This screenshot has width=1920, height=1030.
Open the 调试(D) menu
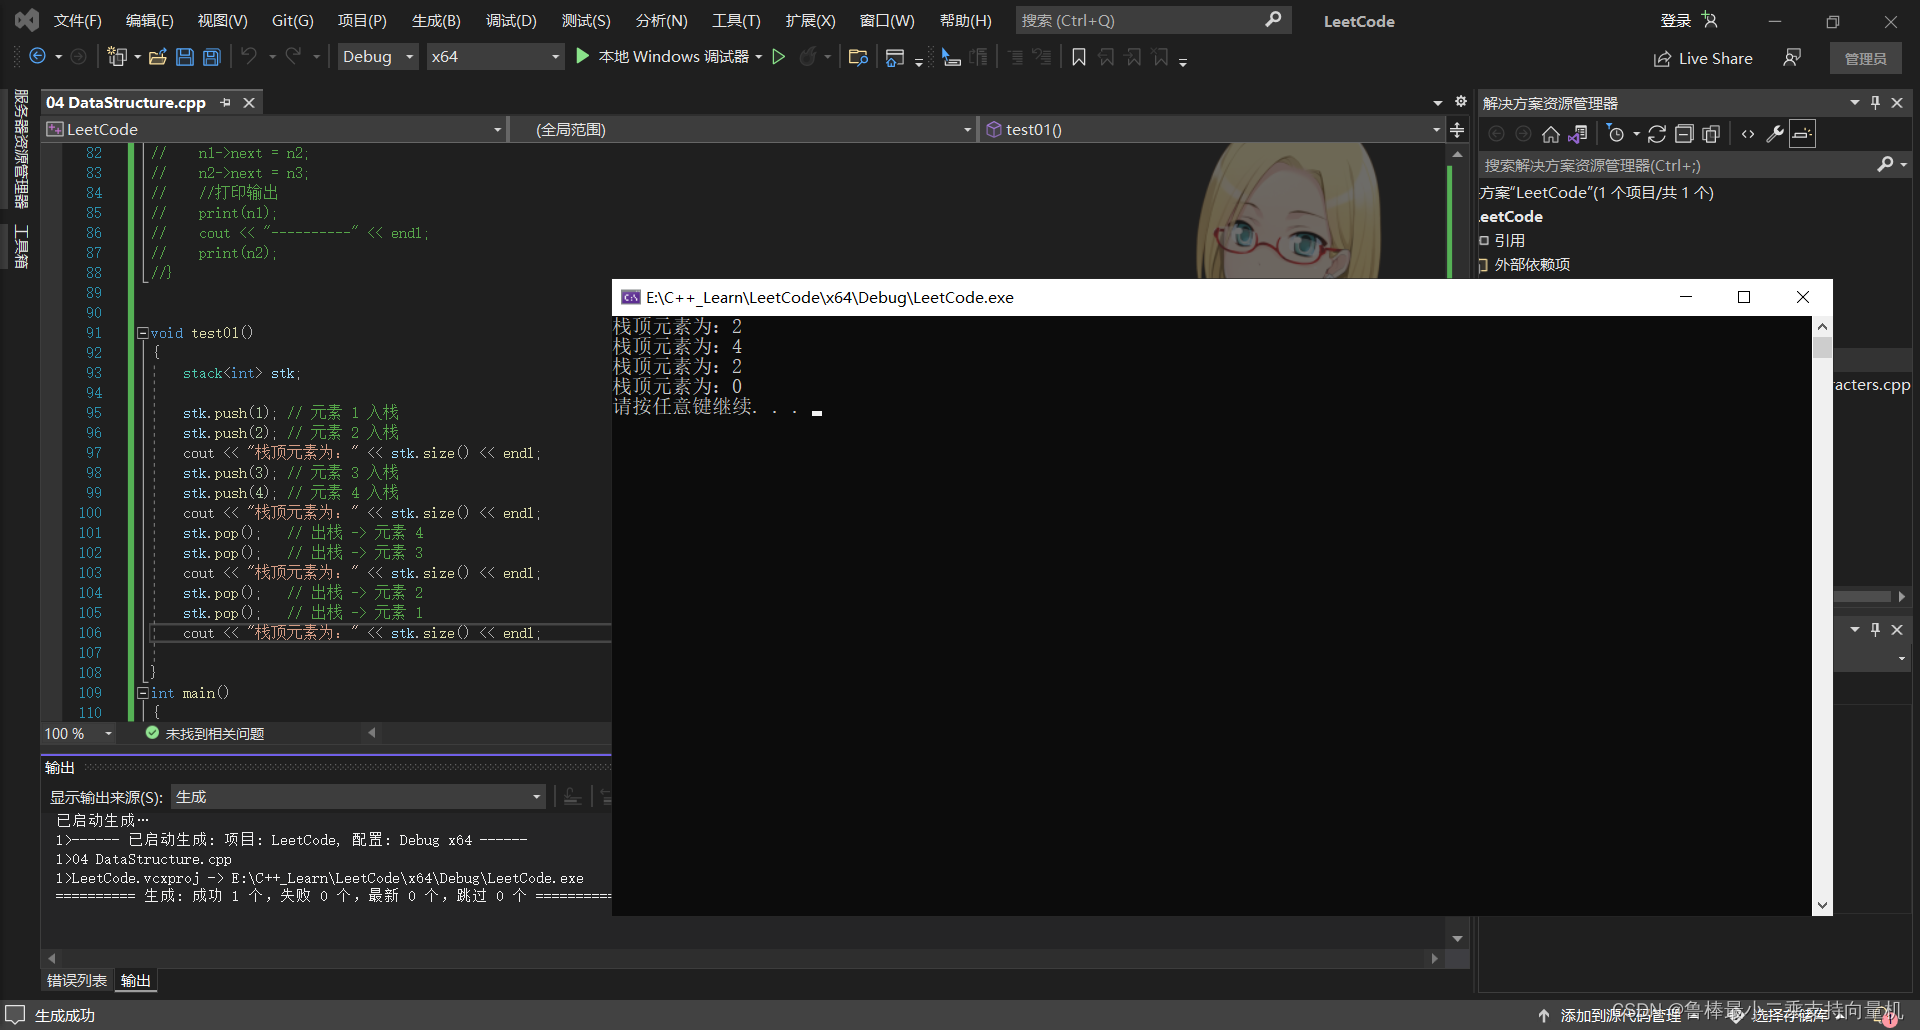[511, 20]
